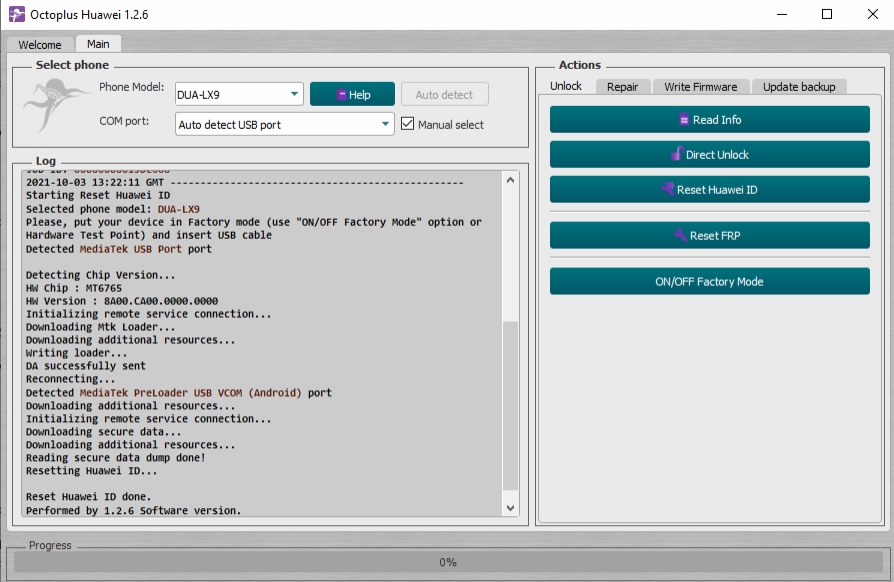Click the log scrollbar up arrow
This screenshot has width=894, height=582.
(510, 180)
